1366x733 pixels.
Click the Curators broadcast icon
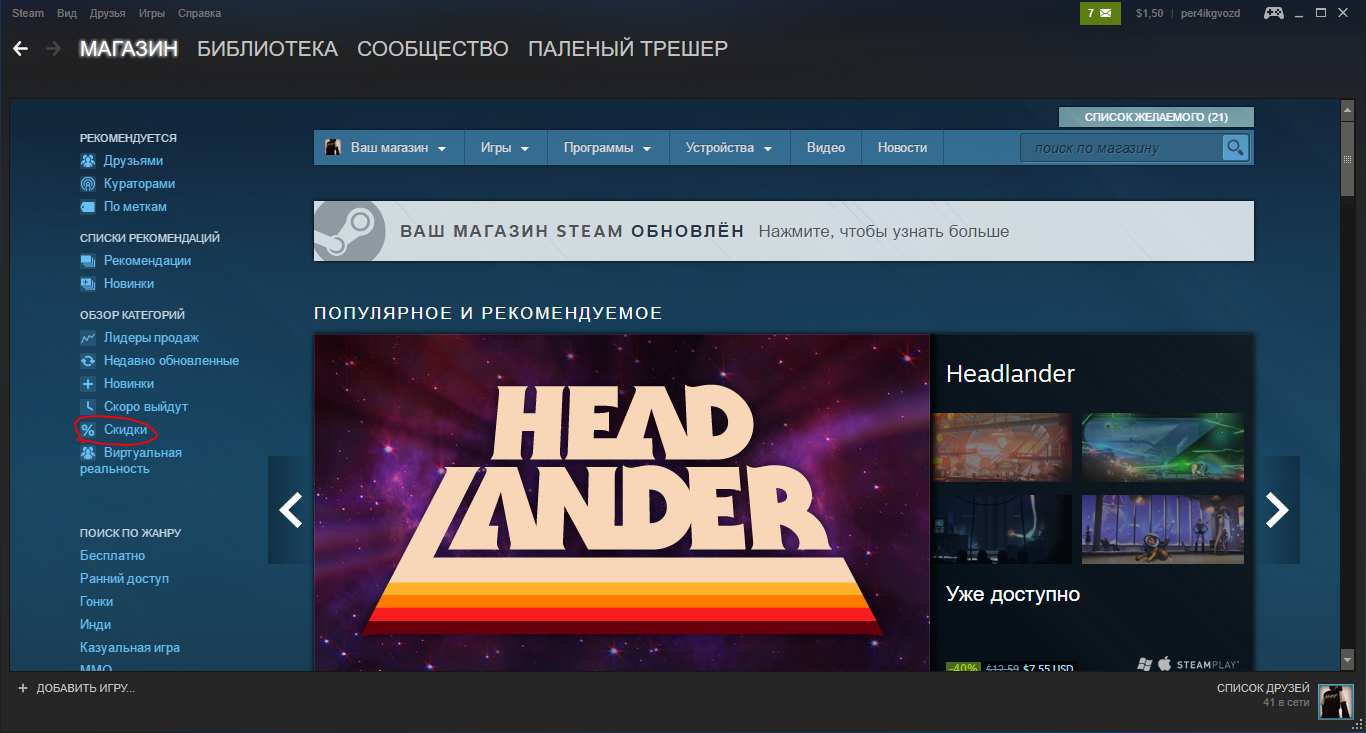pos(88,184)
